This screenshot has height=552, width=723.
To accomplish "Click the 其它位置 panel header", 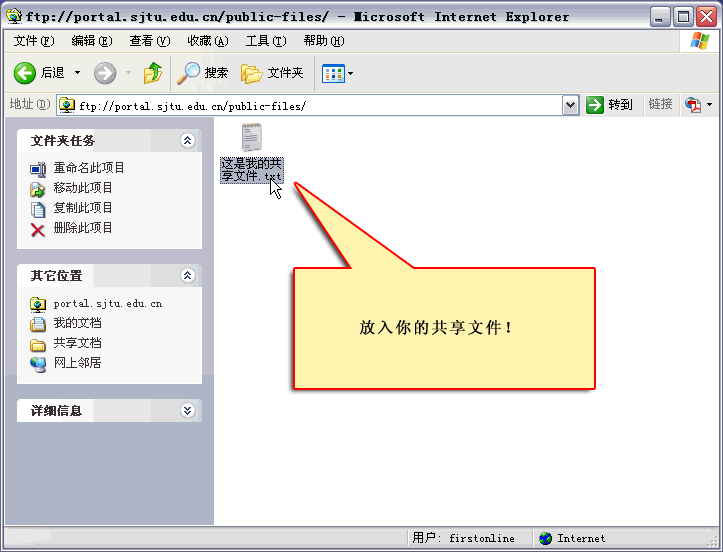I will pos(109,276).
